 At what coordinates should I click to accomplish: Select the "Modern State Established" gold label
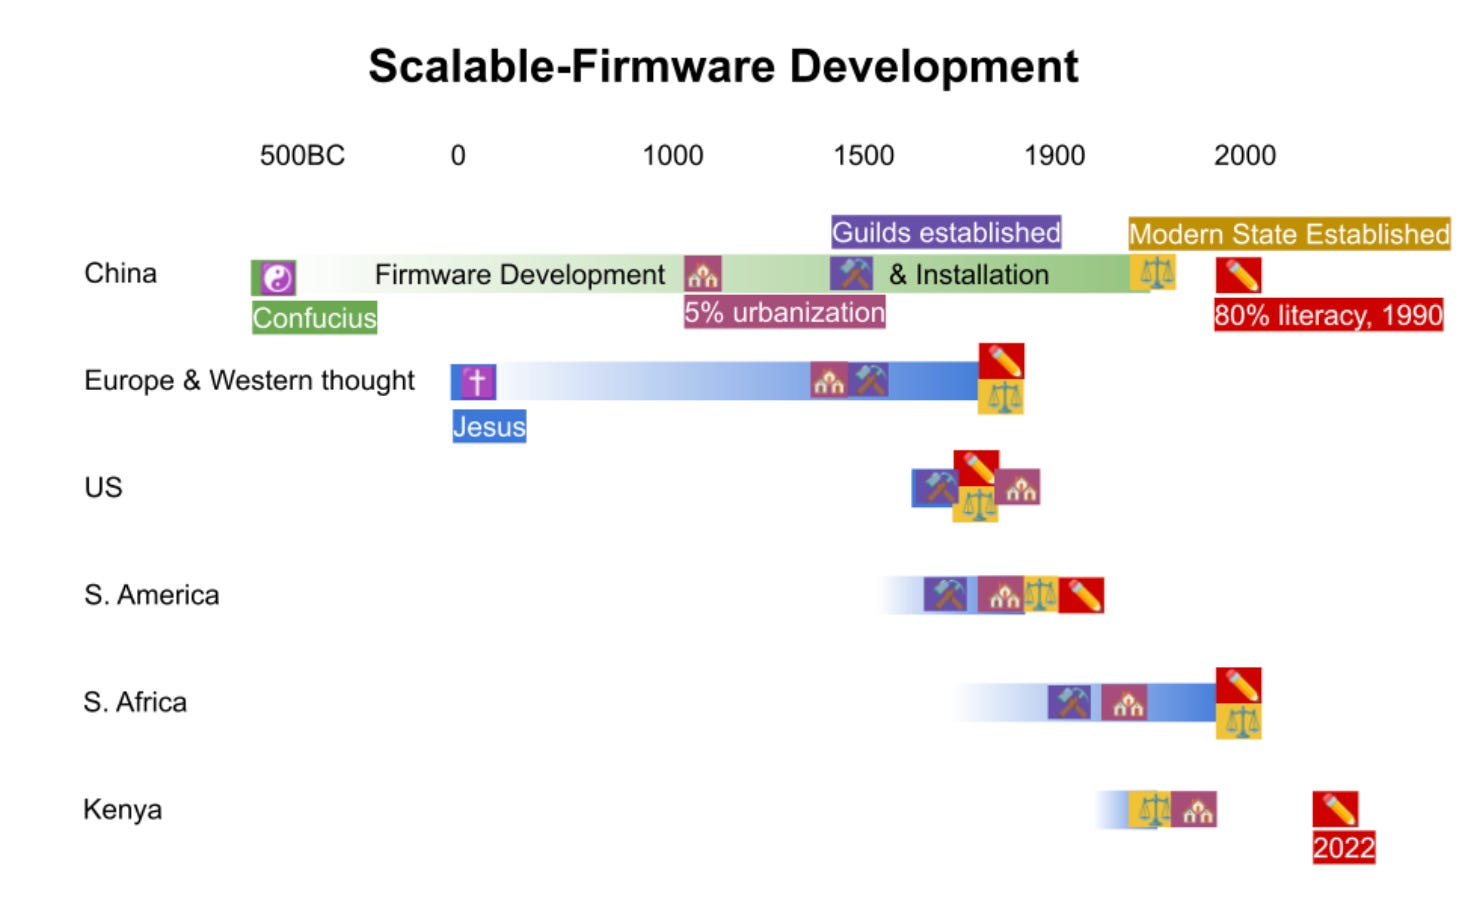pyautogui.click(x=1289, y=234)
